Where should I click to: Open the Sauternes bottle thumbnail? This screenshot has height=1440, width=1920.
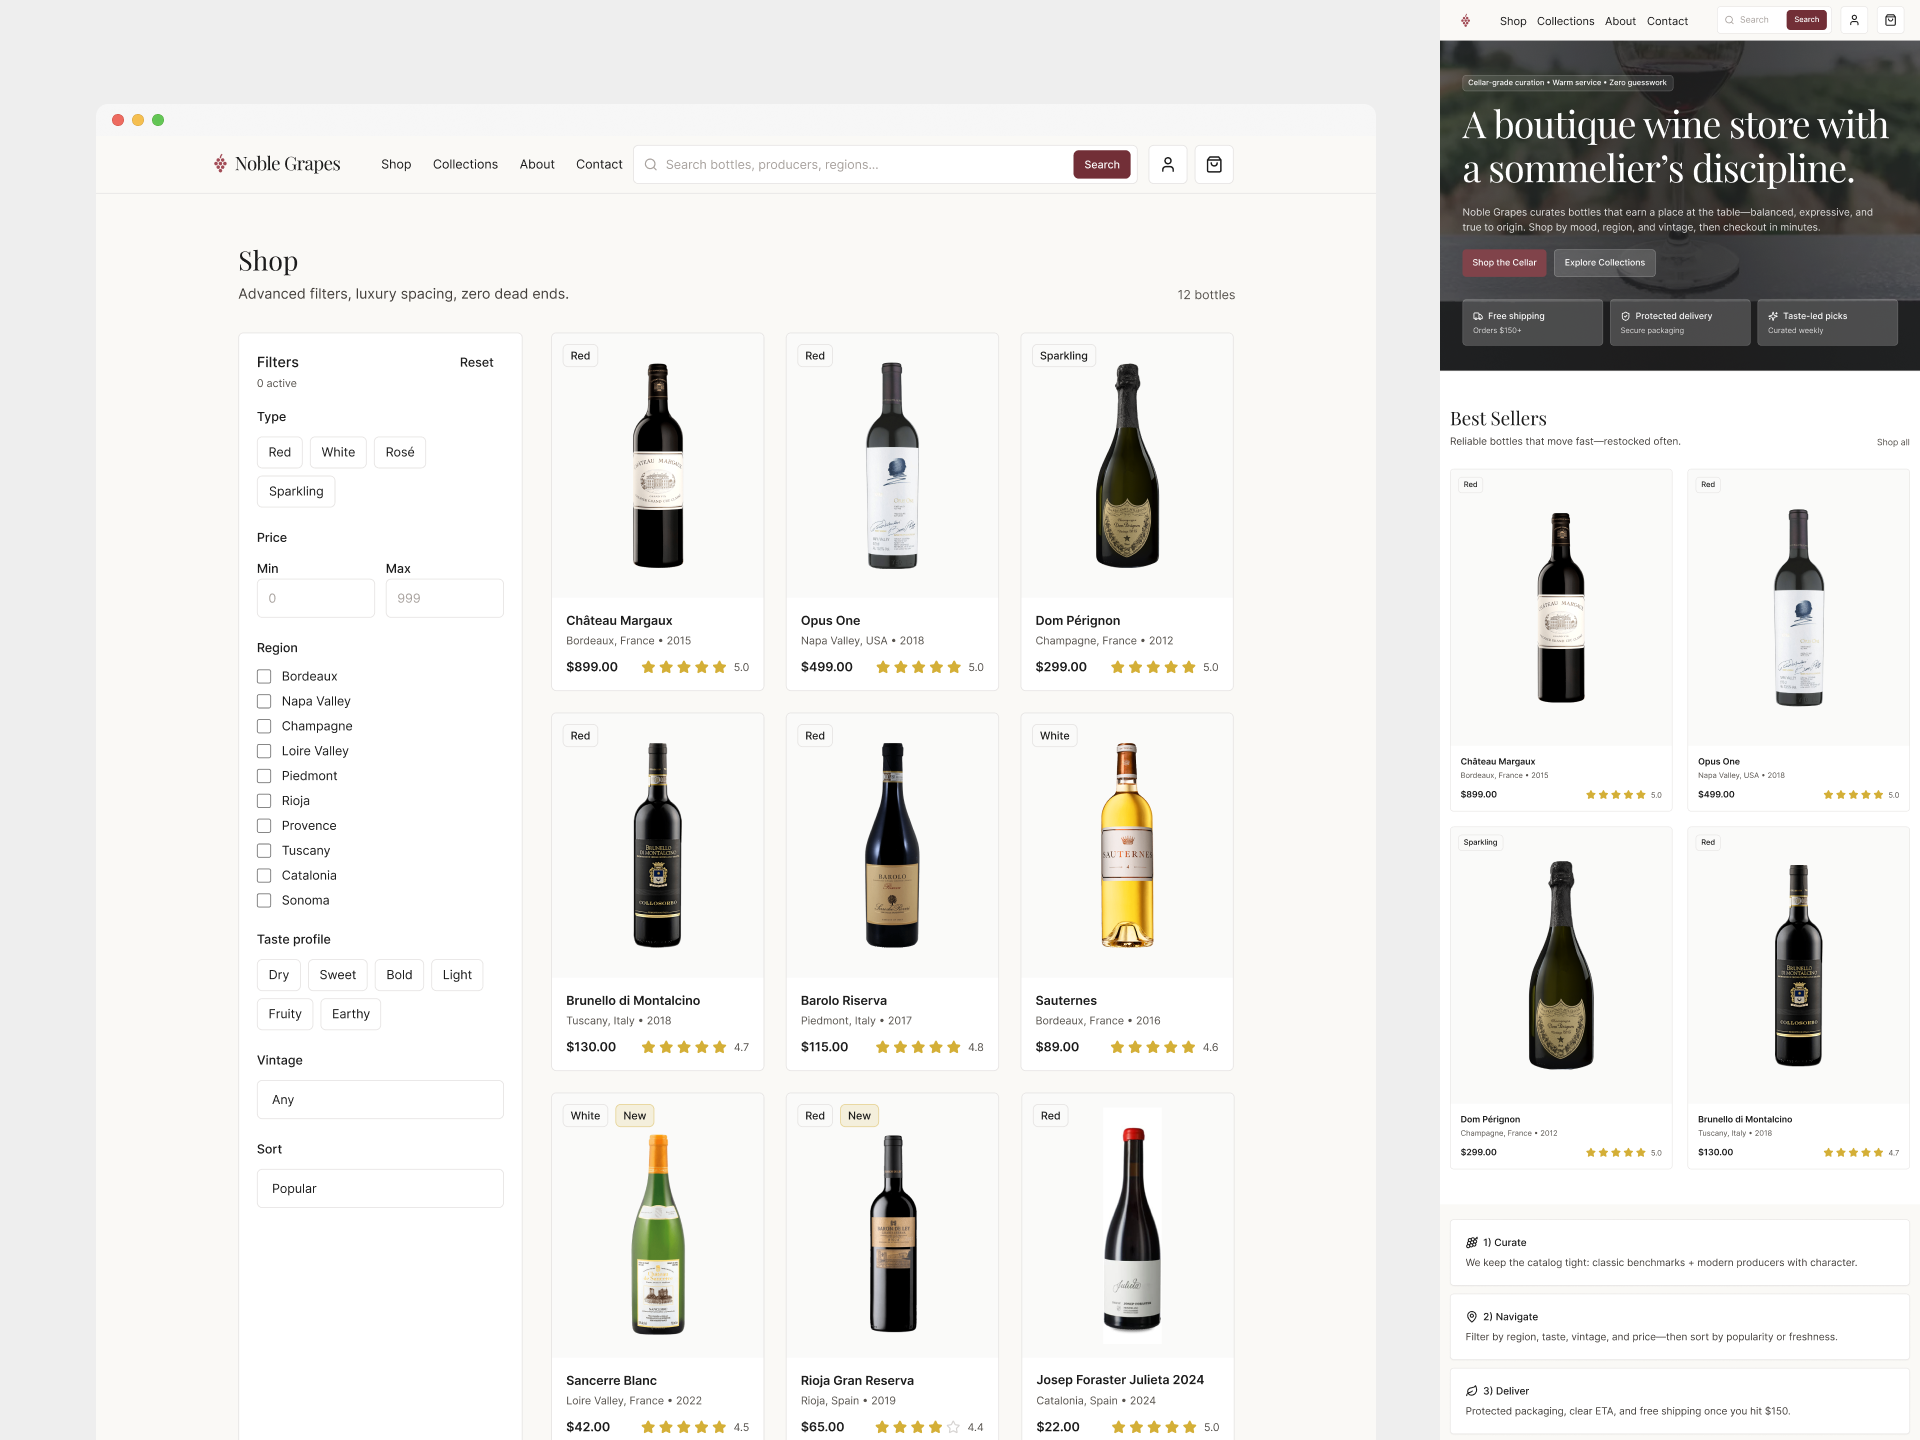1127,845
